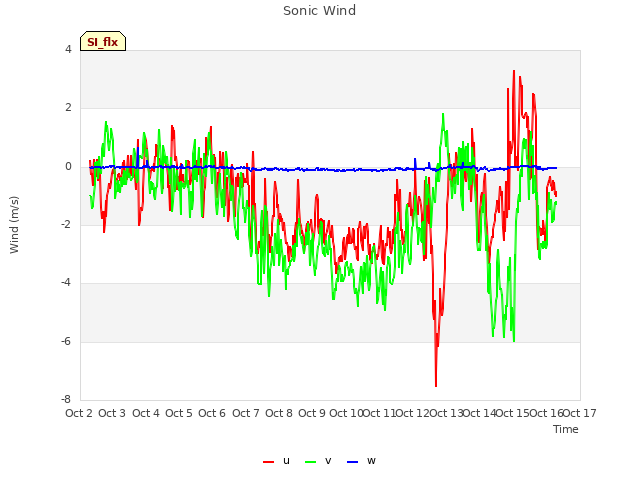Click the y-axis value 2
The height and width of the screenshot is (480, 640).
[x=68, y=108]
